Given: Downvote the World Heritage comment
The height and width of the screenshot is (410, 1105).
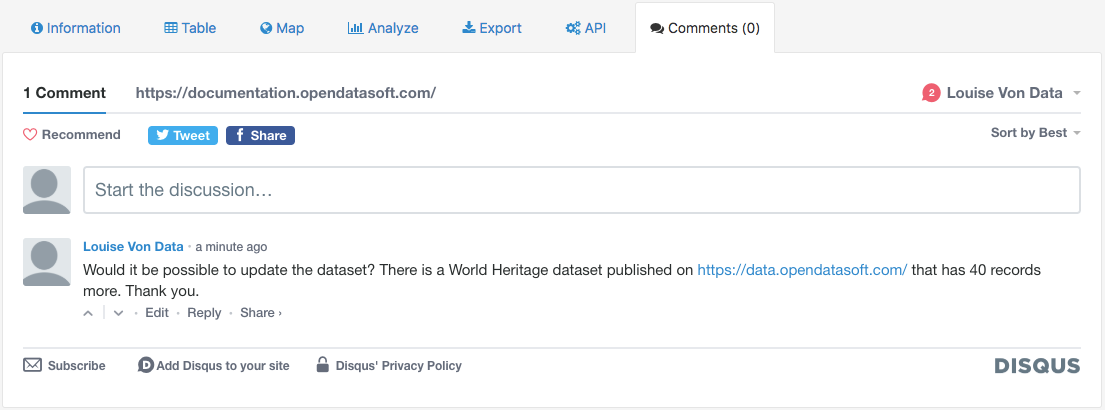Looking at the screenshot, I should (118, 313).
